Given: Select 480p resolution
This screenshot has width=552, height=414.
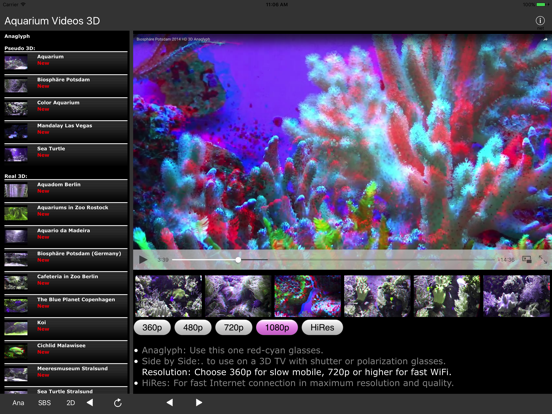Looking at the screenshot, I should pyautogui.click(x=193, y=327).
